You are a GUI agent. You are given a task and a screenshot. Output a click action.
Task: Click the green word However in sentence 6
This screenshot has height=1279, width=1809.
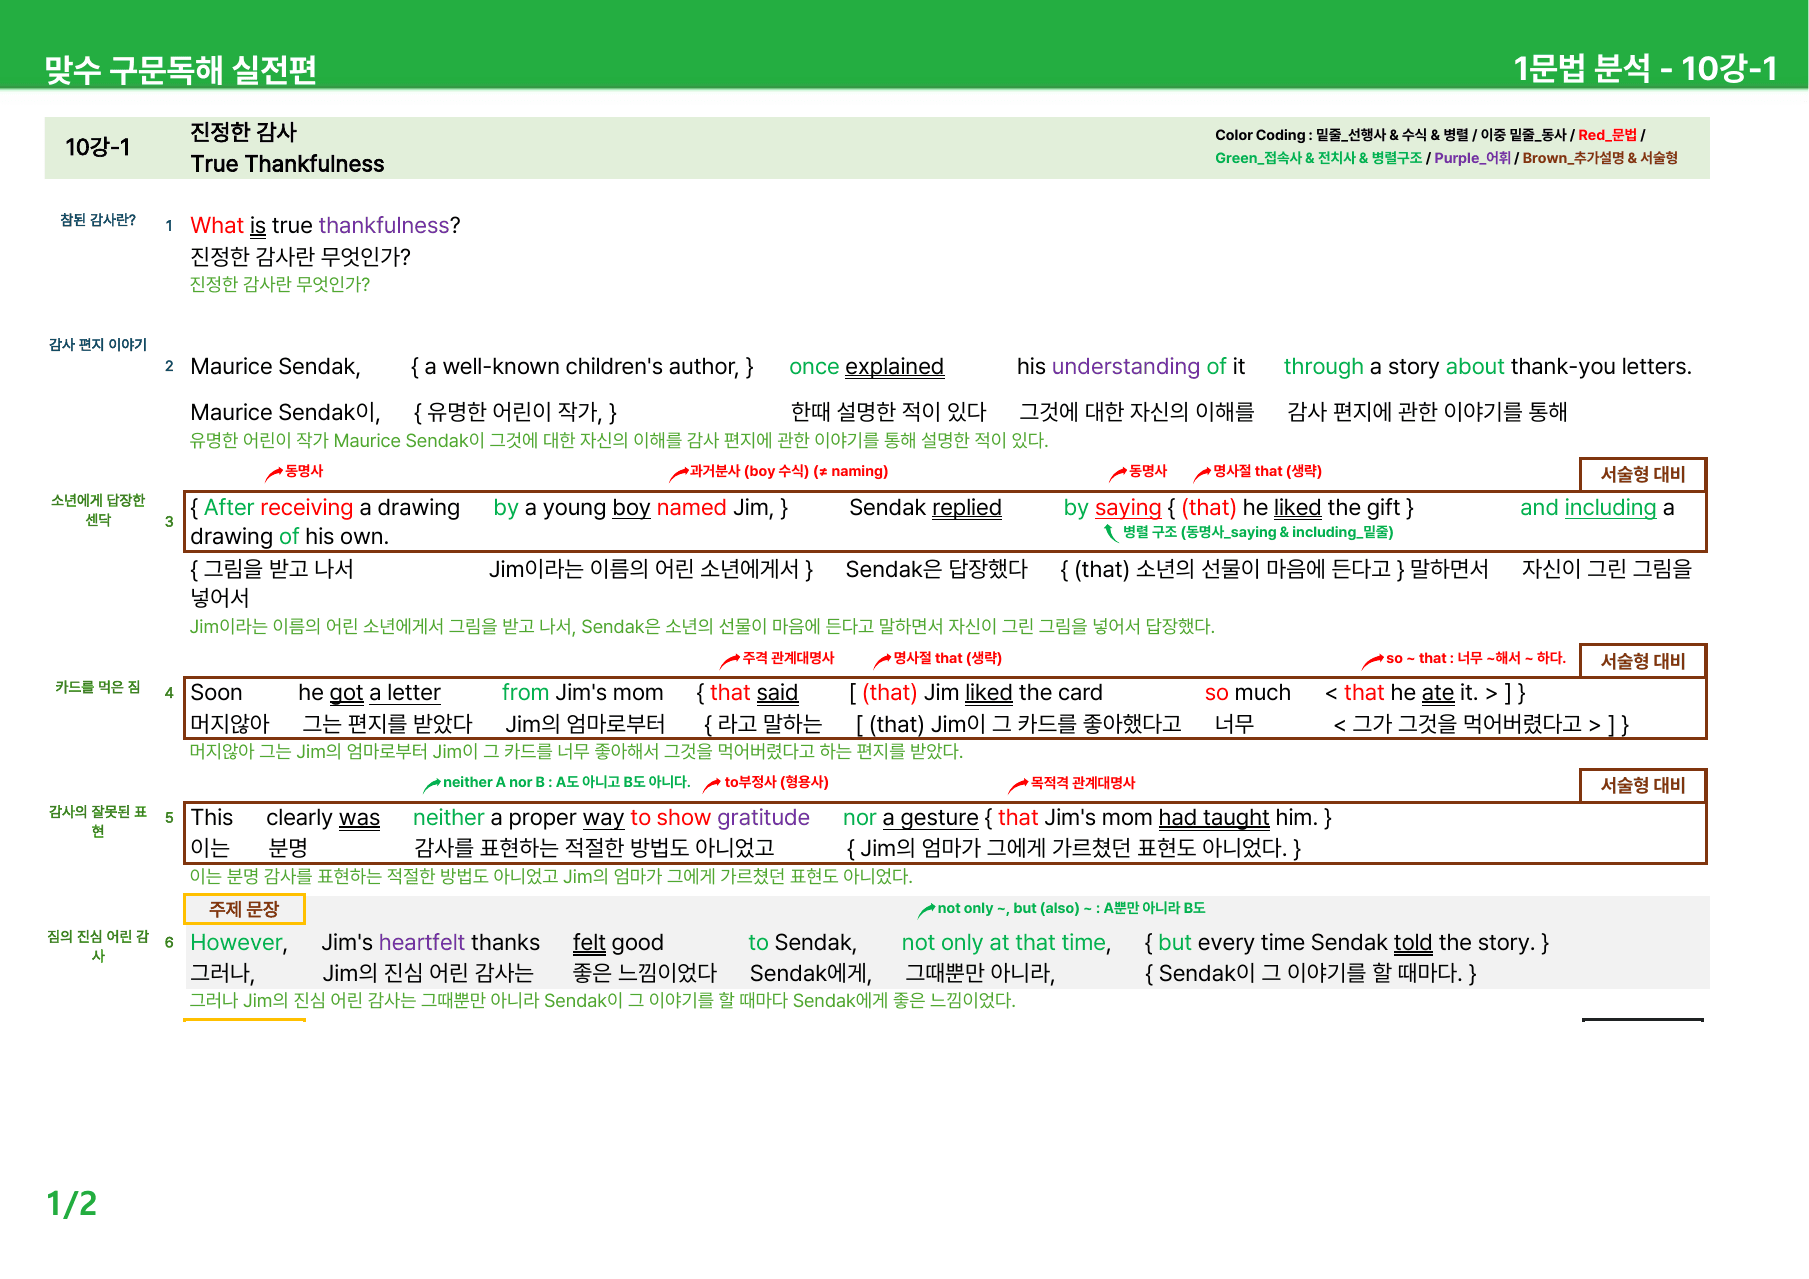point(238,943)
